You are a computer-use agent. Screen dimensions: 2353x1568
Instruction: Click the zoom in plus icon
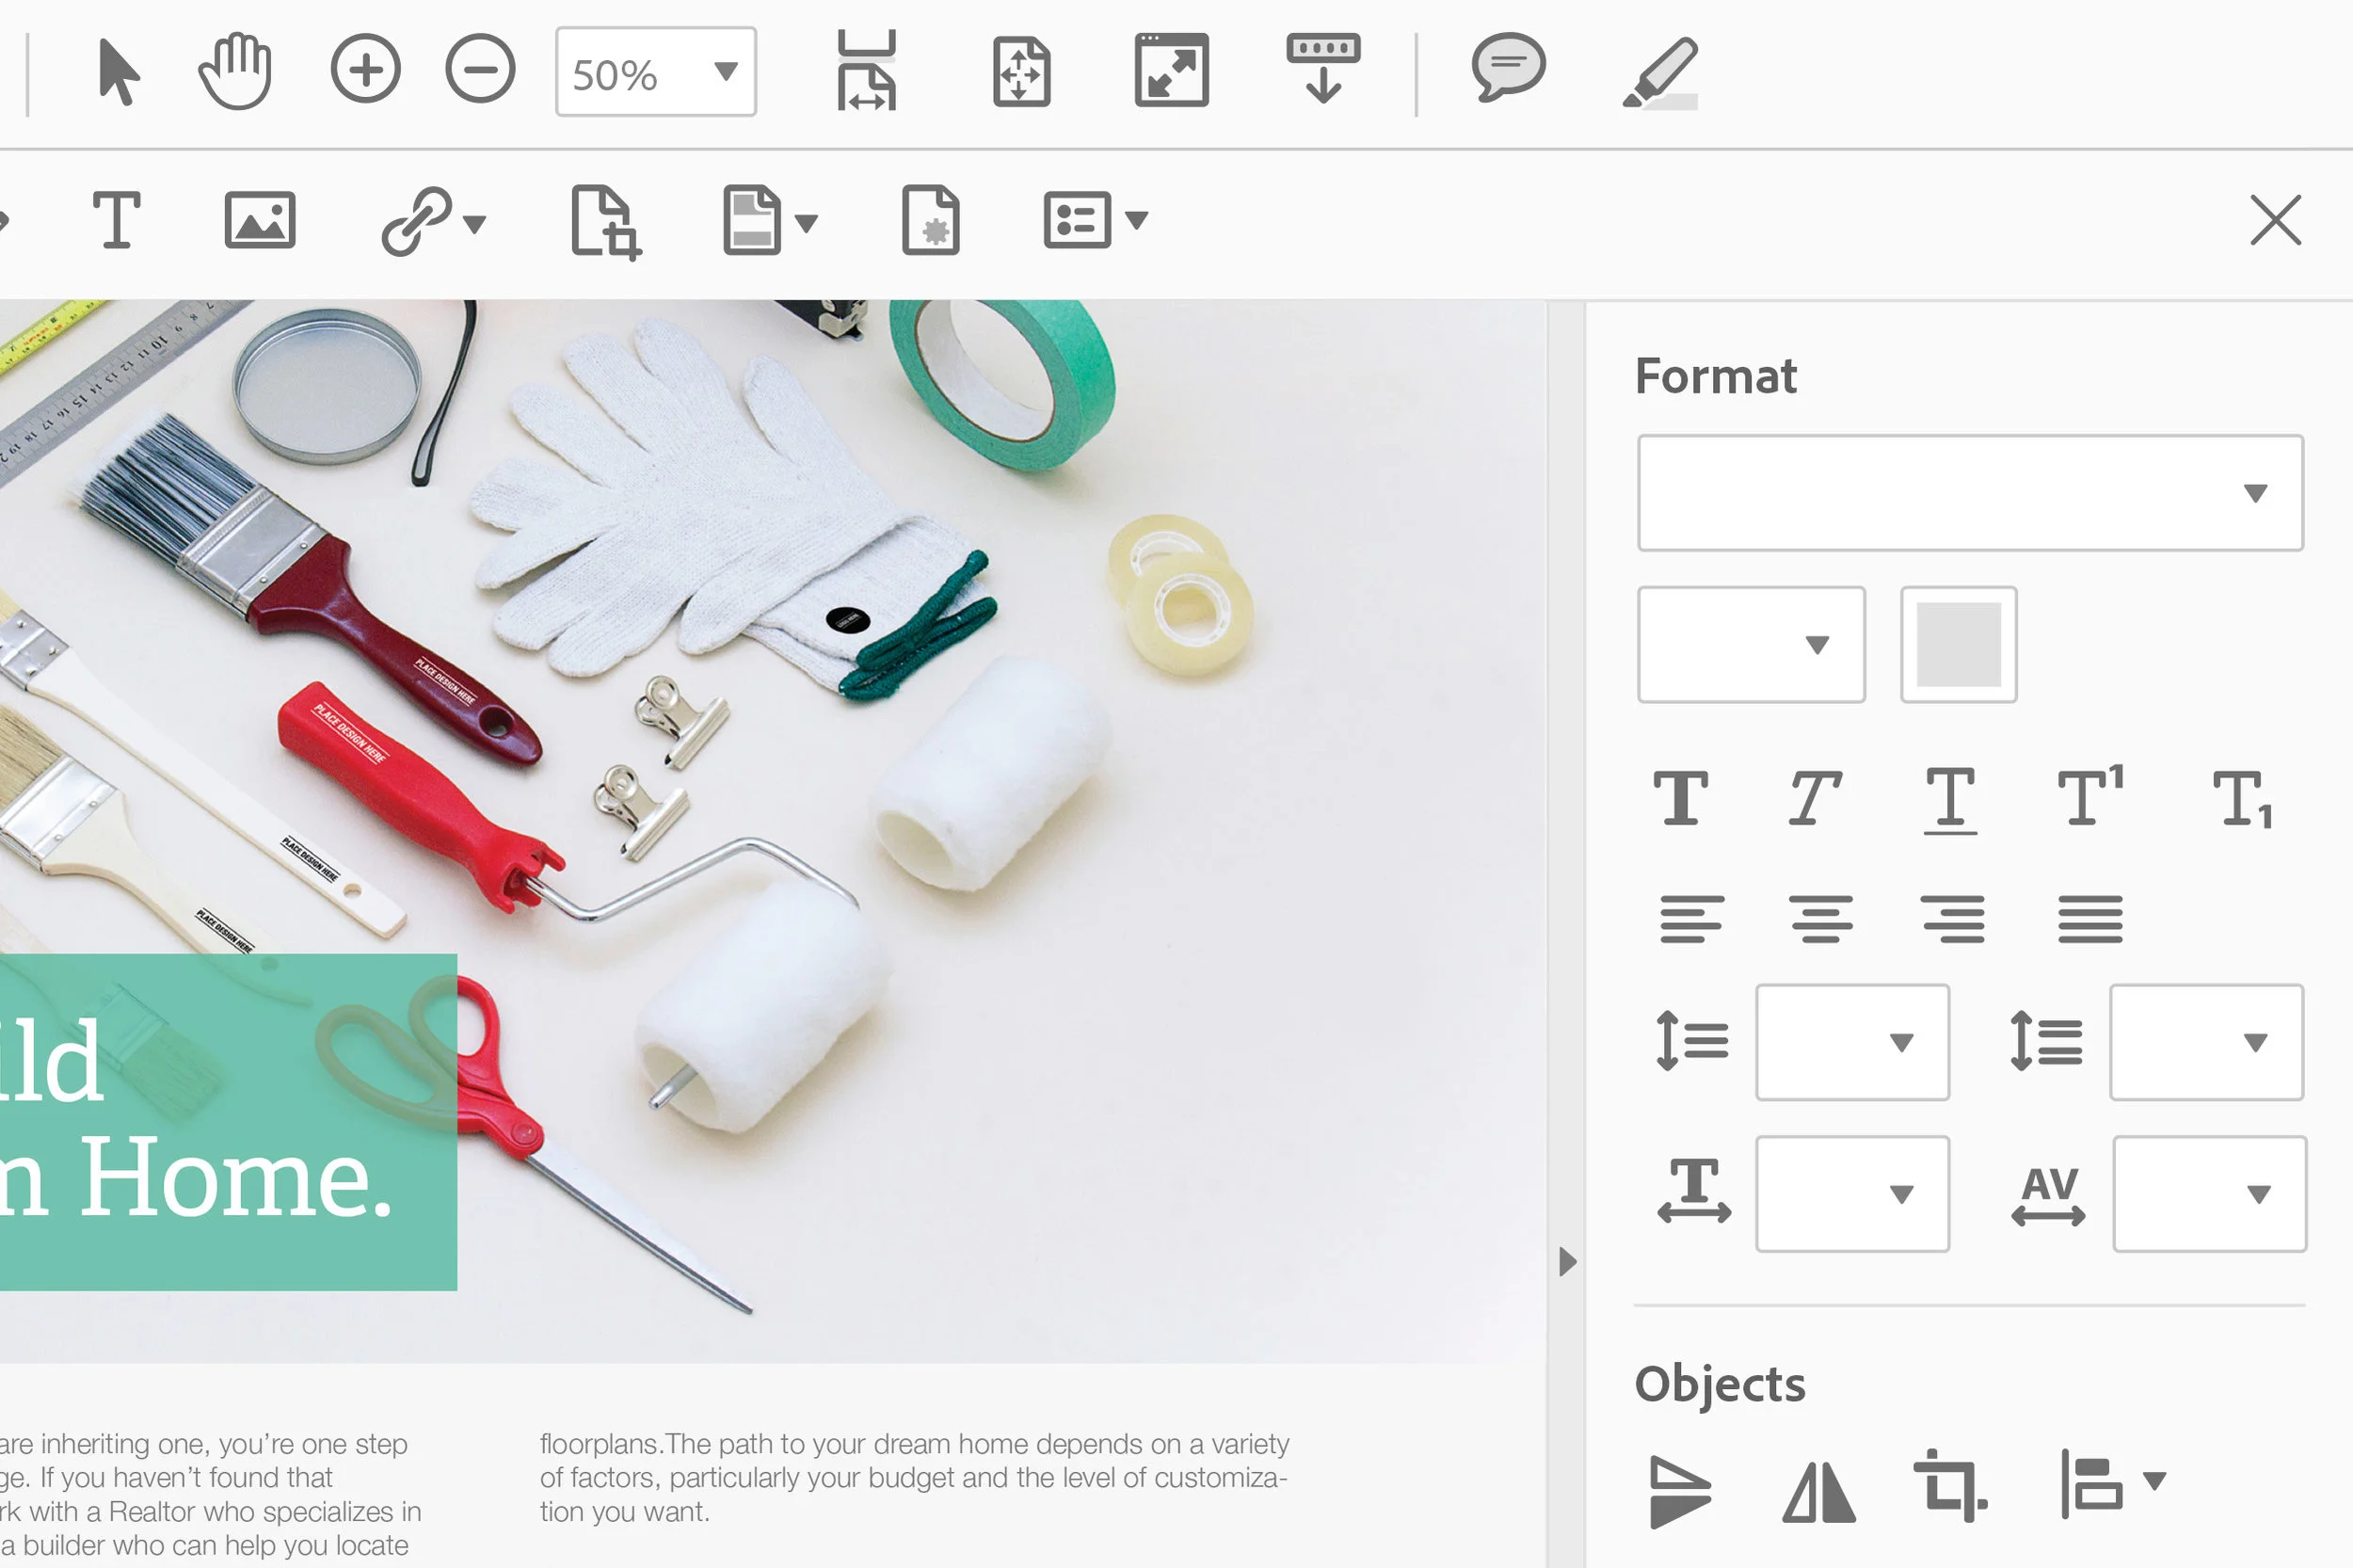click(x=365, y=70)
